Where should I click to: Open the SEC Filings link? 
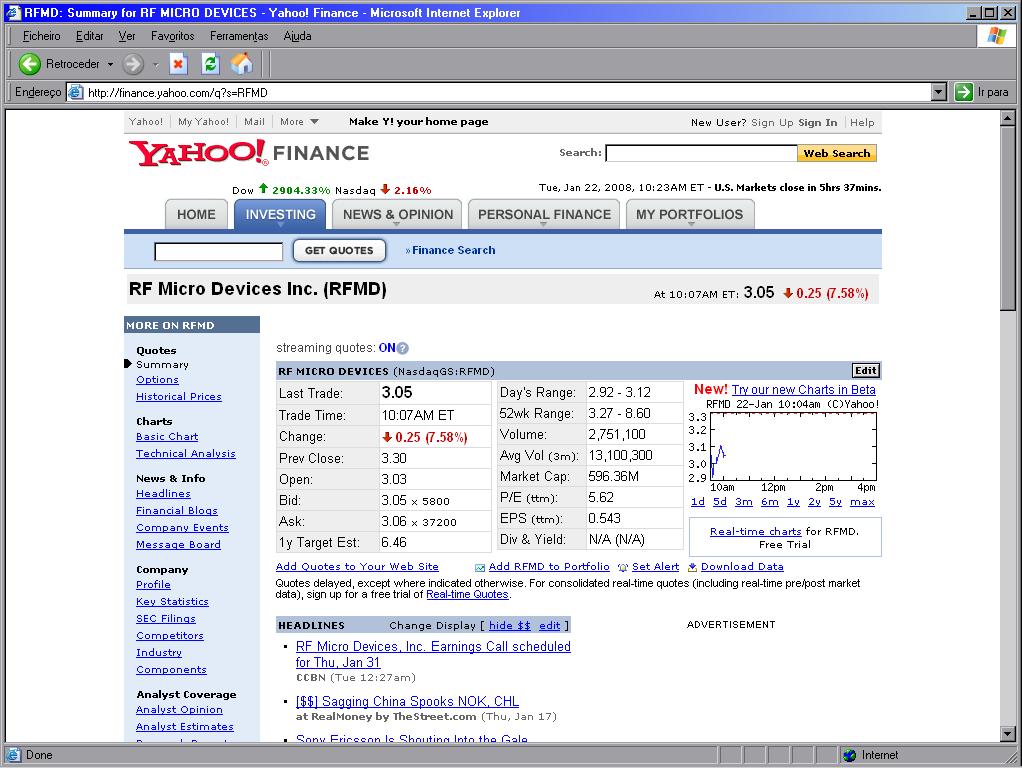166,619
